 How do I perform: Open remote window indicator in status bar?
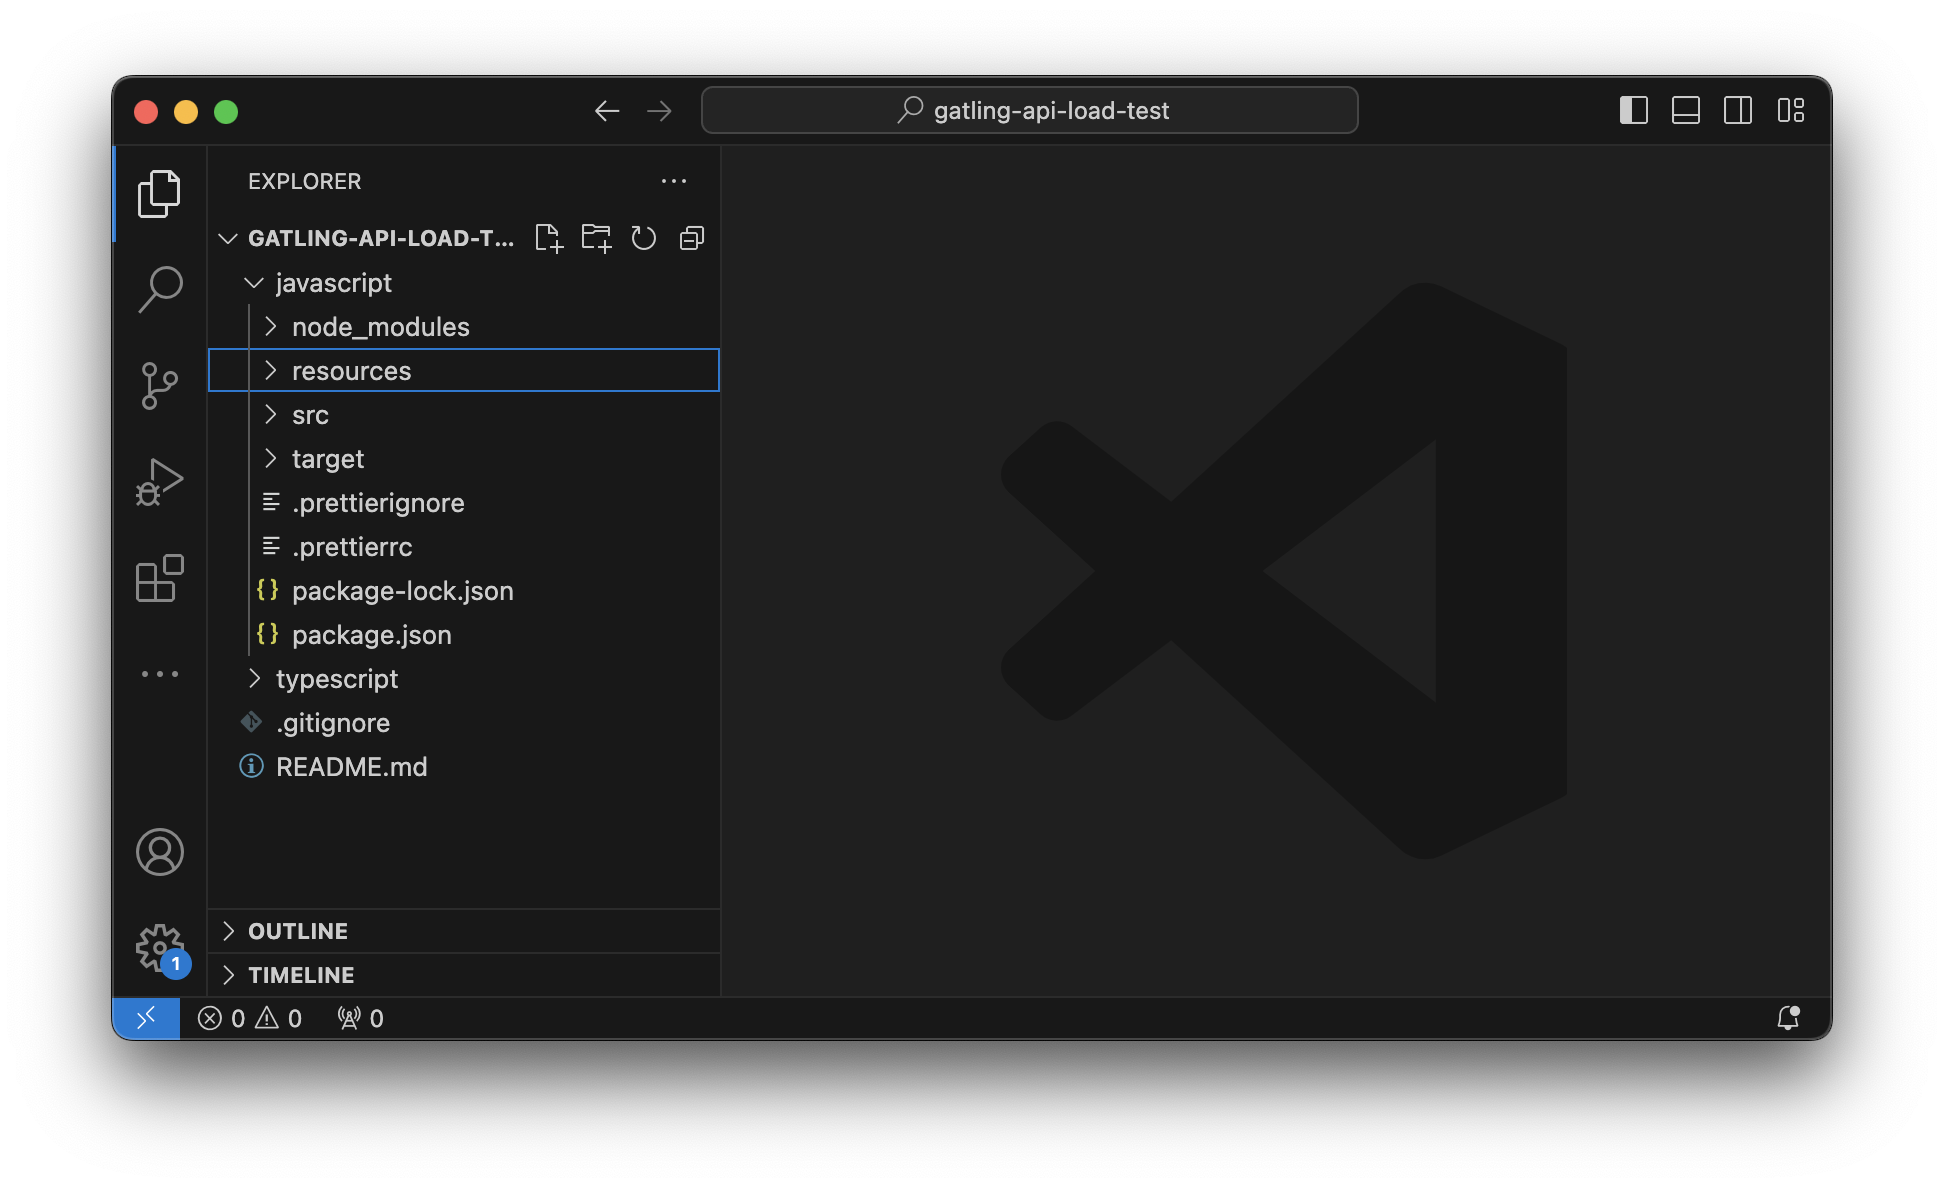click(146, 1018)
